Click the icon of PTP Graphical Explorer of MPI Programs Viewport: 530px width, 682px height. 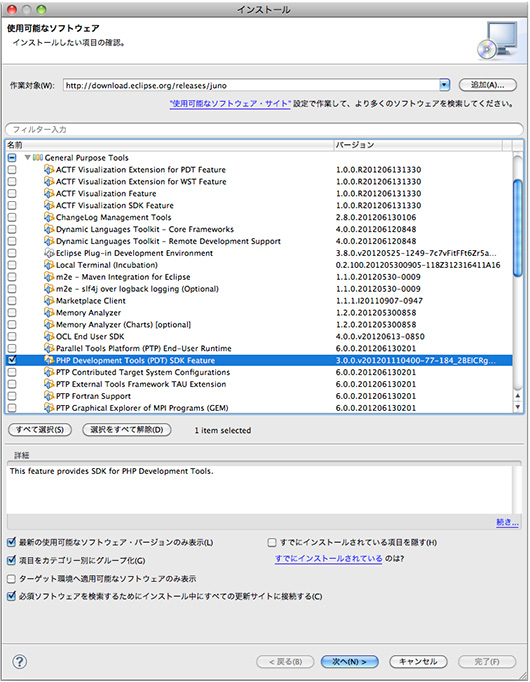tap(49, 408)
